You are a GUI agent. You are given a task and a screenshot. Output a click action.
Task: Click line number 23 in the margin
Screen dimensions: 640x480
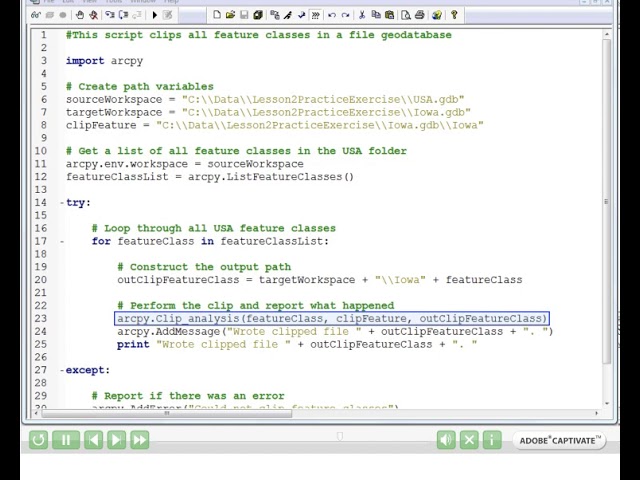pyautogui.click(x=41, y=318)
